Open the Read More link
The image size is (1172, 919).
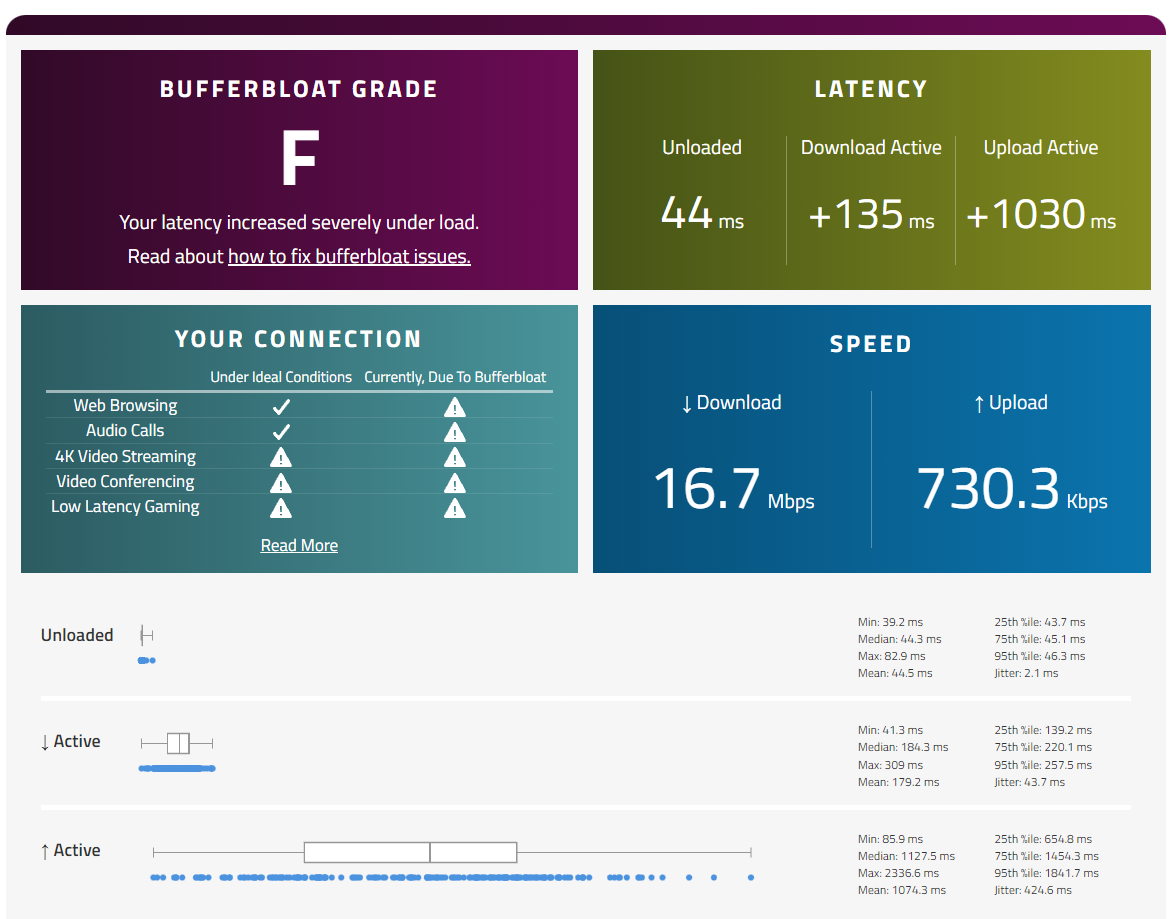point(299,545)
